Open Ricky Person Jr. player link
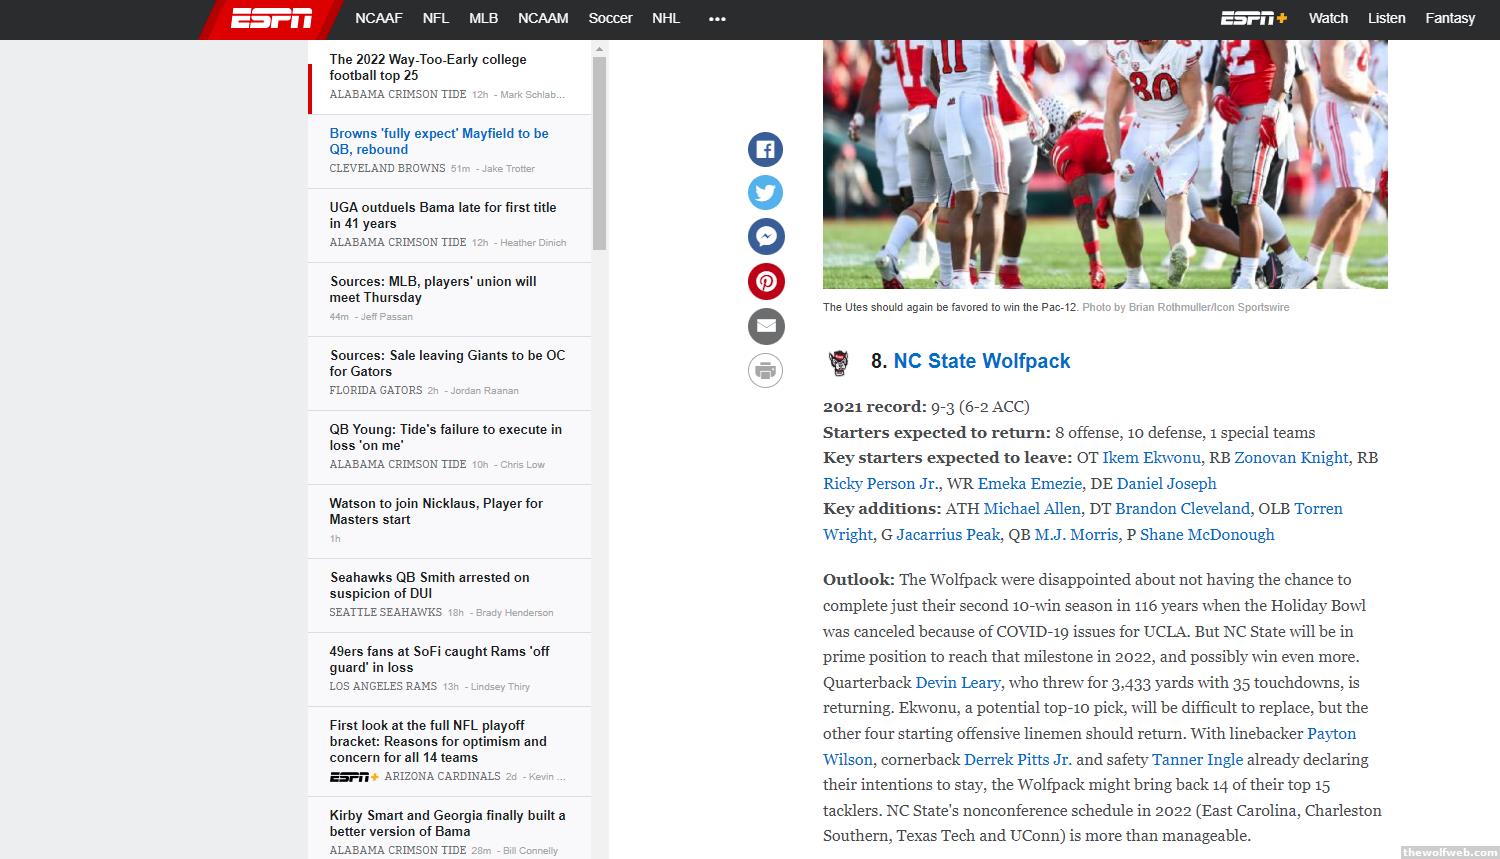Image resolution: width=1500 pixels, height=859 pixels. pyautogui.click(x=880, y=483)
